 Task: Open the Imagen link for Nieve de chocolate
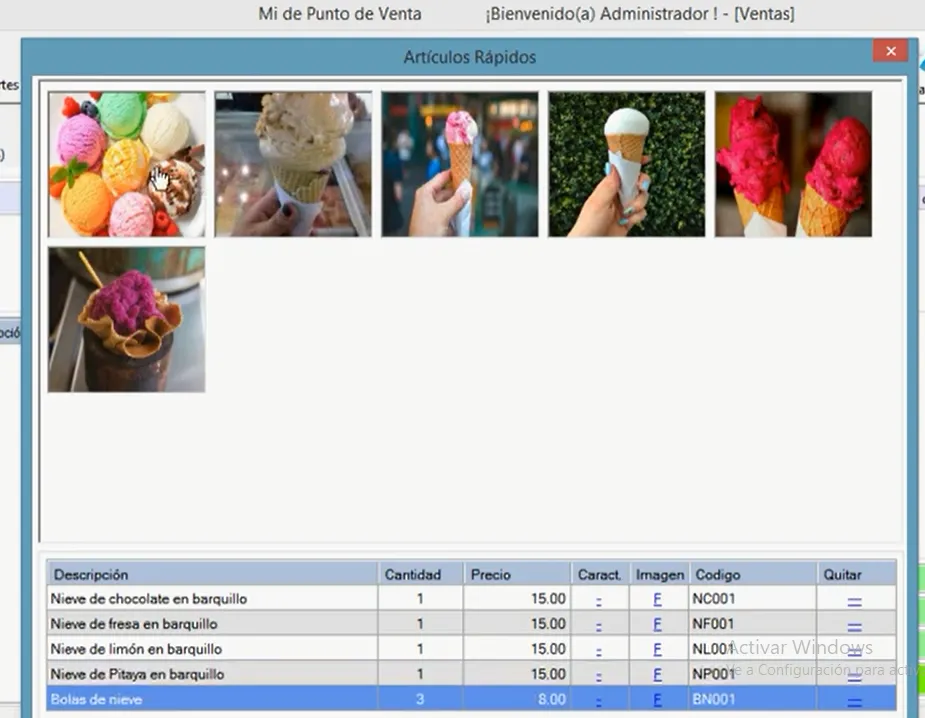pos(659,598)
